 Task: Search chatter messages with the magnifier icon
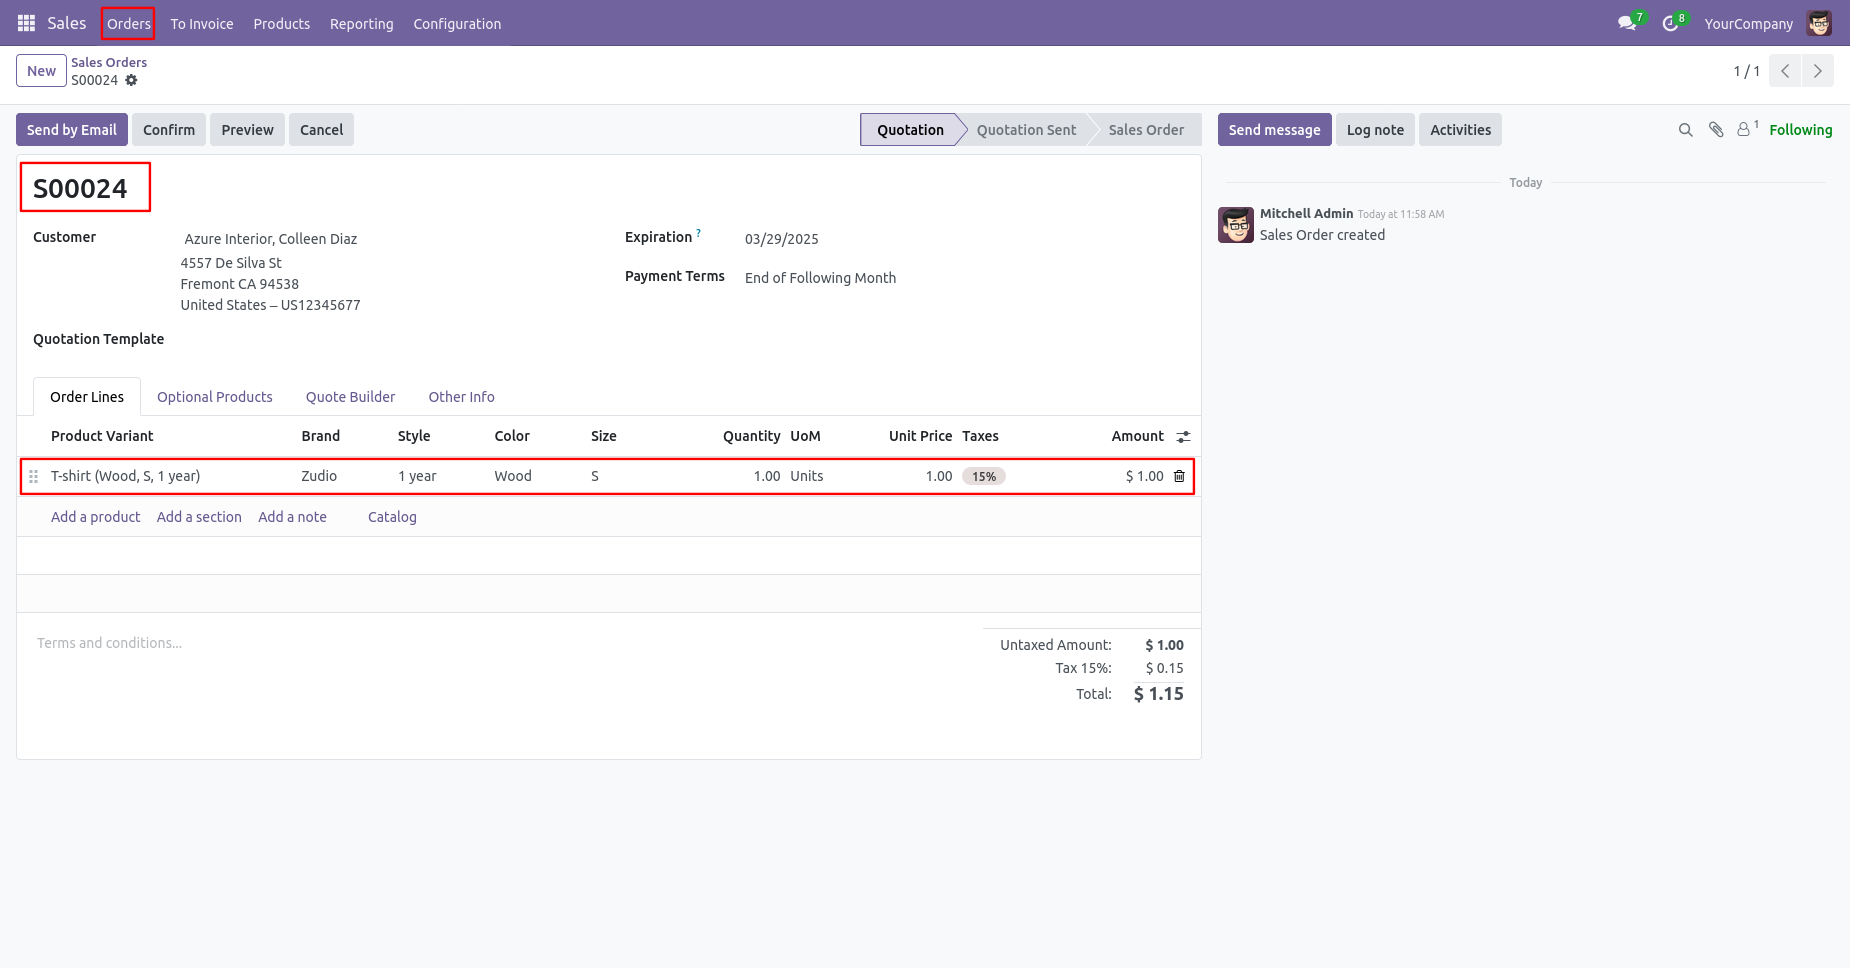click(x=1685, y=130)
